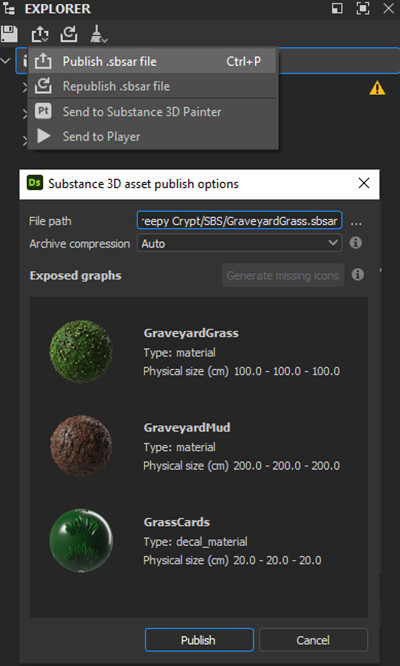400x666 pixels.
Task: Click the Publish button
Action: pyautogui.click(x=199, y=640)
